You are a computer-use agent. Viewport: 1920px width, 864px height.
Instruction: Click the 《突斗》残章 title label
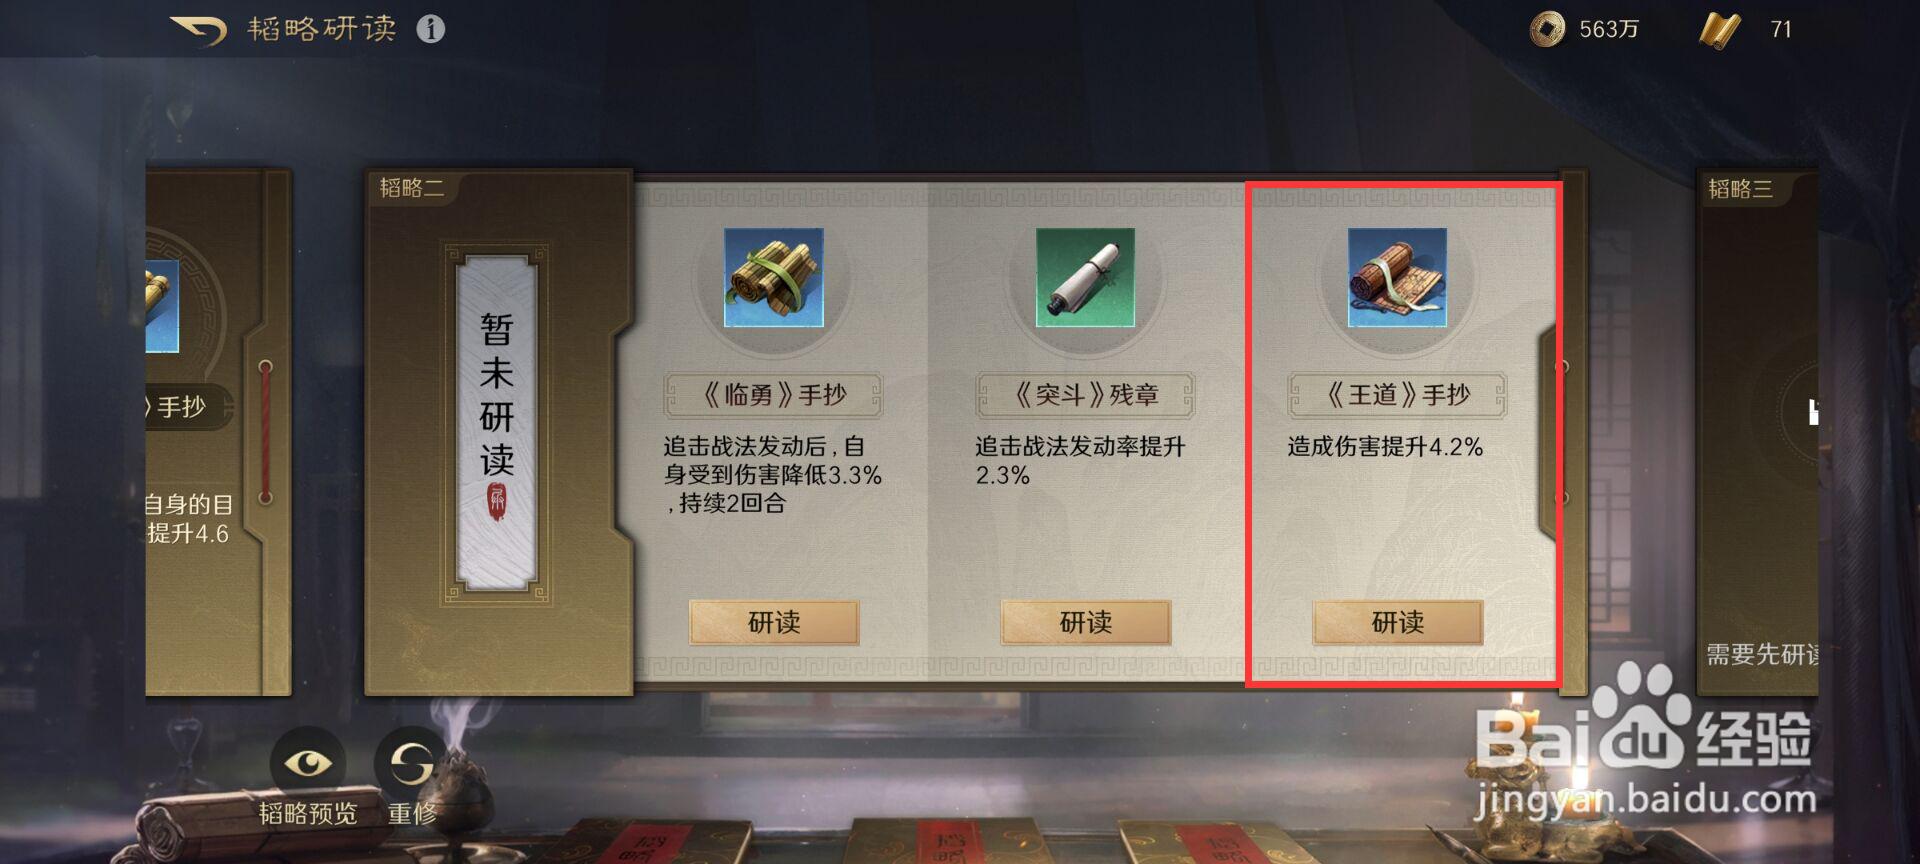[1085, 395]
